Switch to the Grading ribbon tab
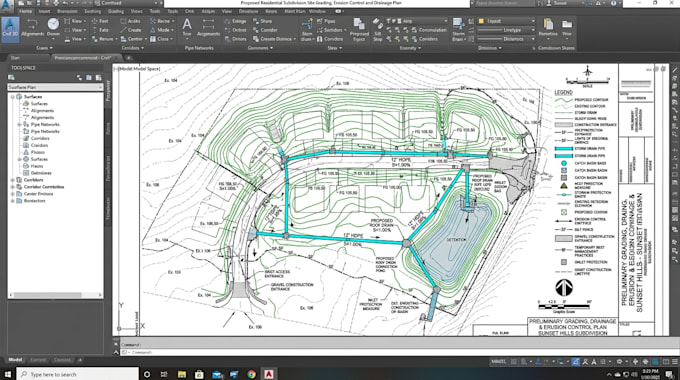 point(116,11)
